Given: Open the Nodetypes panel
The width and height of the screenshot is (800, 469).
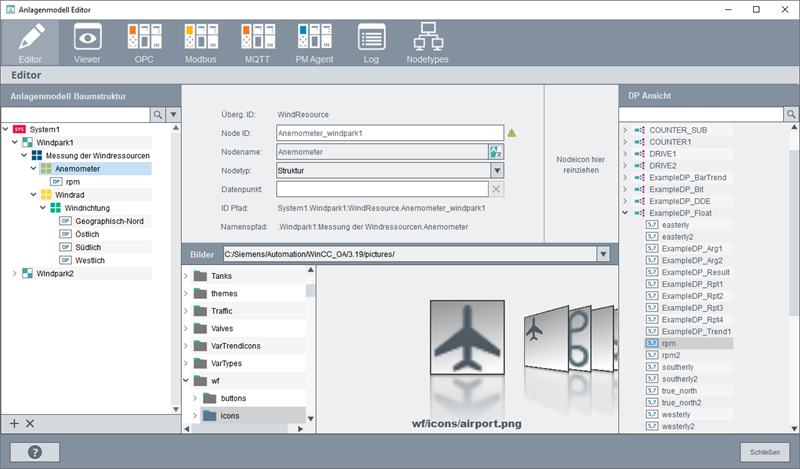Looking at the screenshot, I should point(429,43).
